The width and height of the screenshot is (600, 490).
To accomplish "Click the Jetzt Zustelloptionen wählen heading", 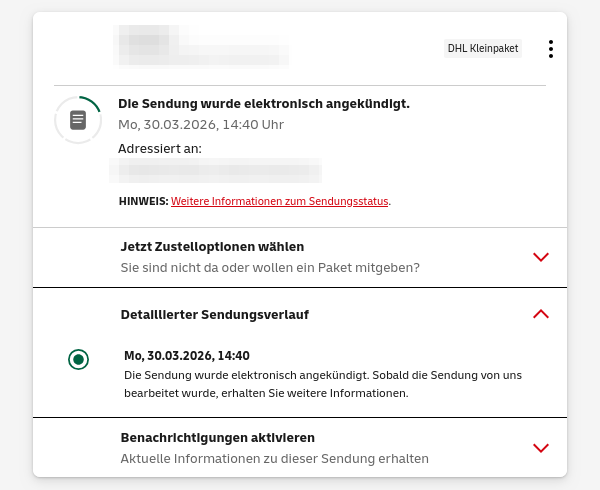I will [x=212, y=246].
